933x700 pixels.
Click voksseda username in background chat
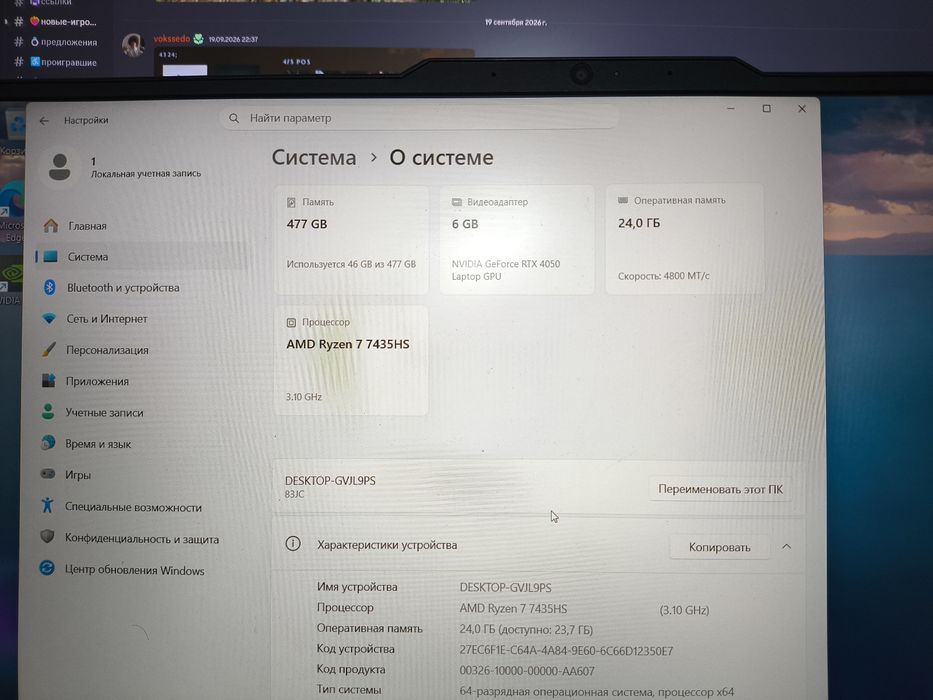click(171, 39)
